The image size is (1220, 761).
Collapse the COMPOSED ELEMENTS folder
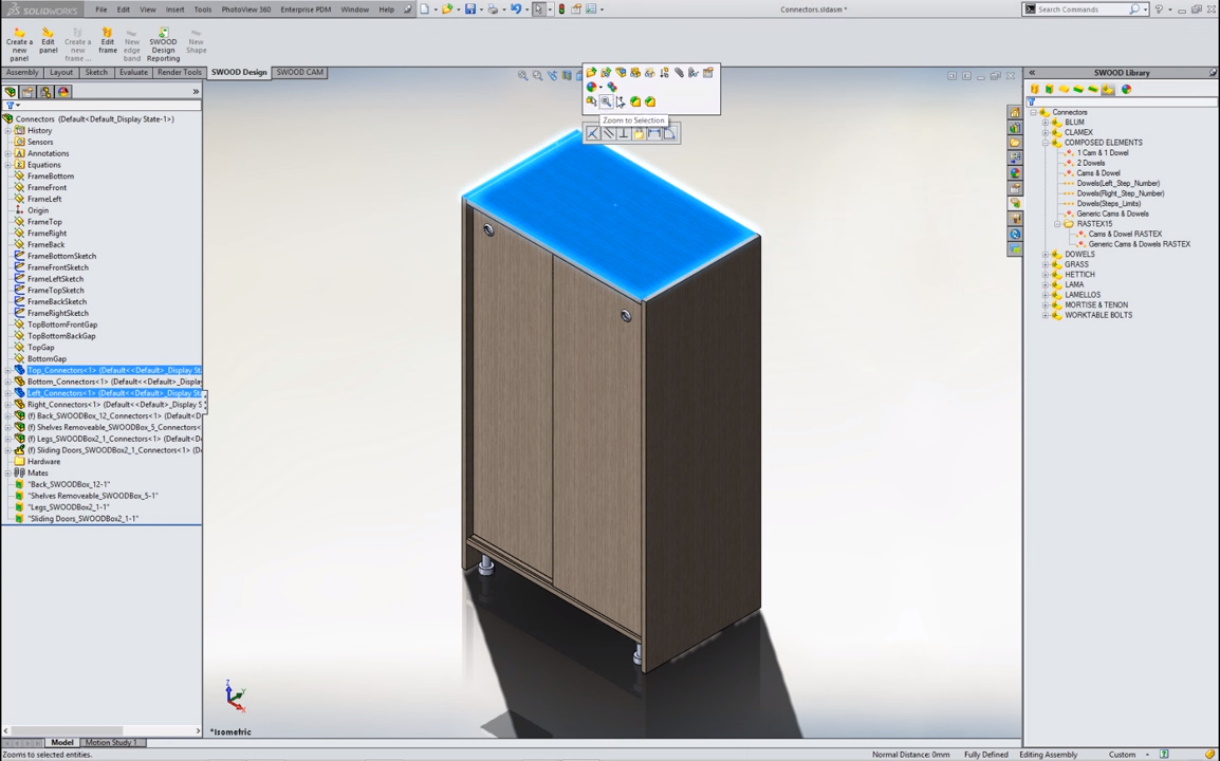[1046, 143]
